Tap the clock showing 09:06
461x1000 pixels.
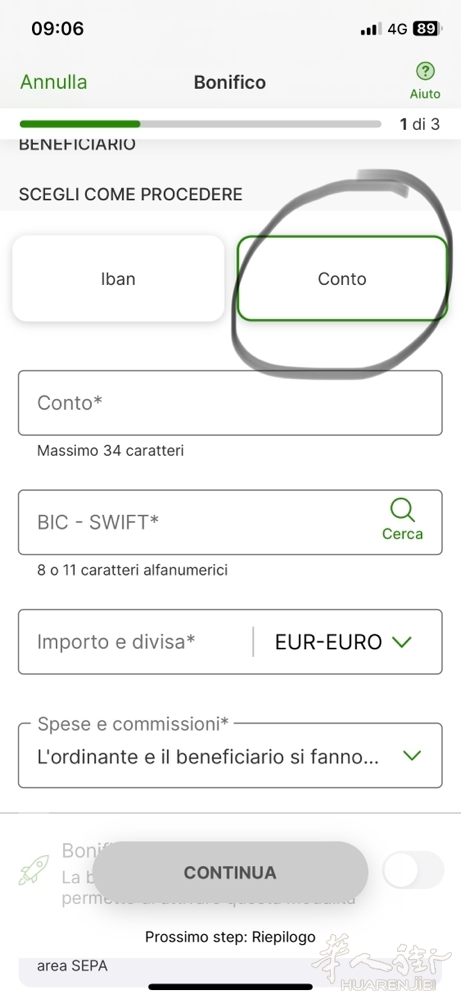point(57,29)
